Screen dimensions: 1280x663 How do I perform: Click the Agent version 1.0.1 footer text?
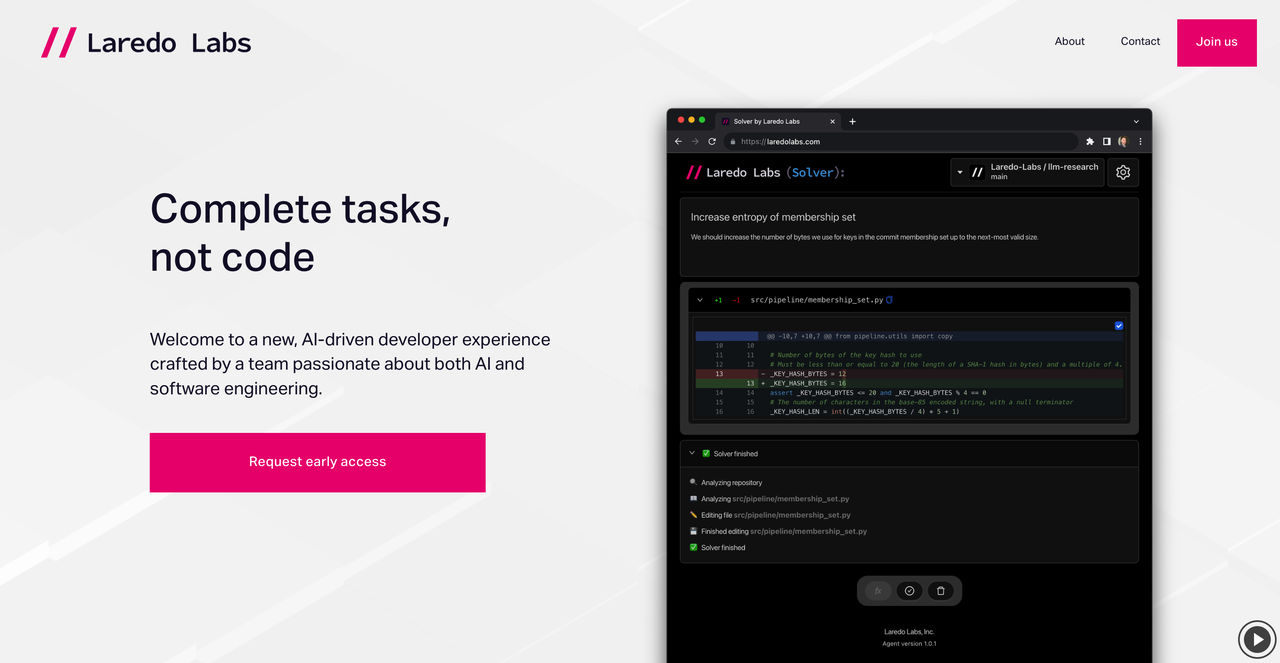(x=909, y=644)
